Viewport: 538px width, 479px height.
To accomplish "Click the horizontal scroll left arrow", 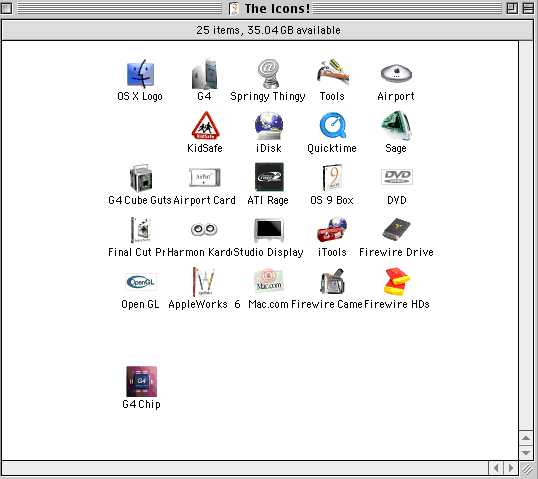I will point(496,468).
